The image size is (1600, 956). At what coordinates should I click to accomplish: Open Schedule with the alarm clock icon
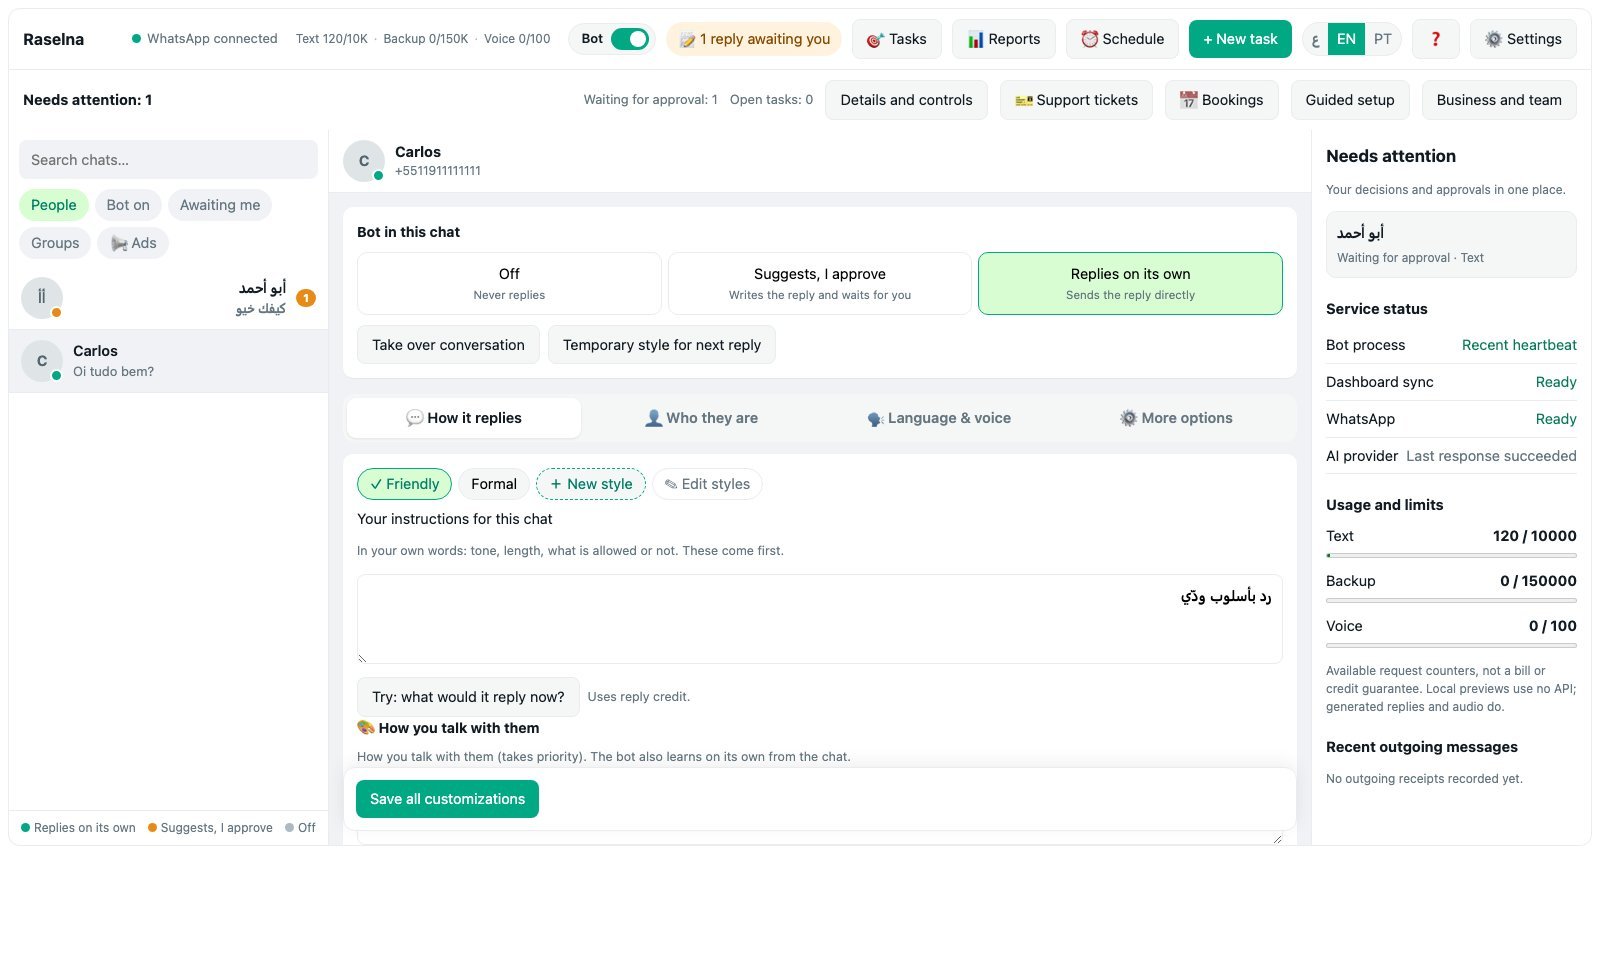coord(1122,39)
